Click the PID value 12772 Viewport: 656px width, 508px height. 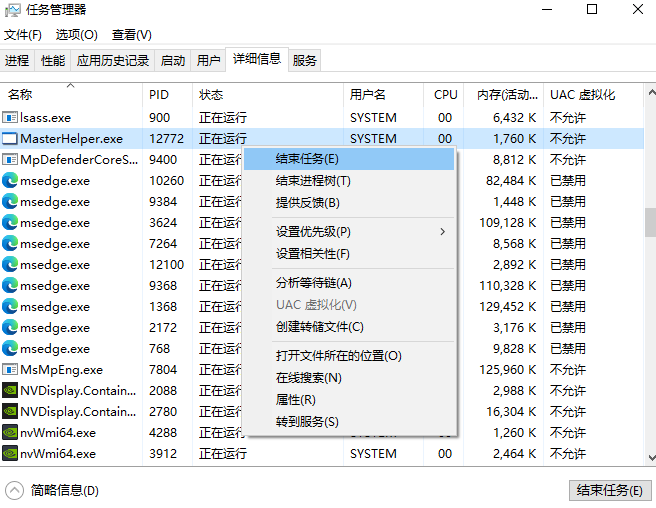[x=167, y=139]
